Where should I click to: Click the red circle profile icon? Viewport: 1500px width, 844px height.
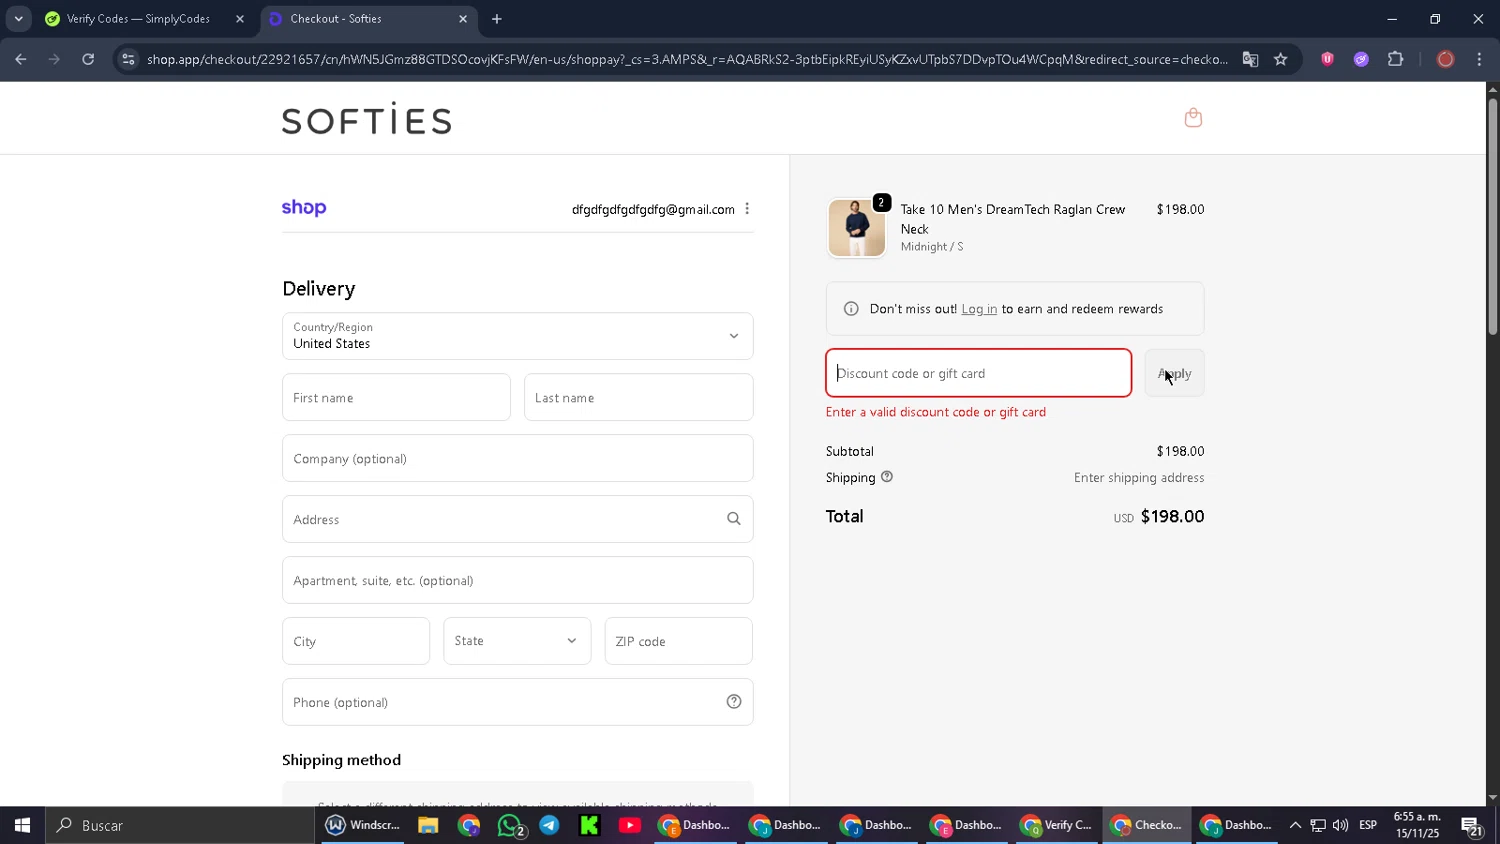[x=1446, y=59]
